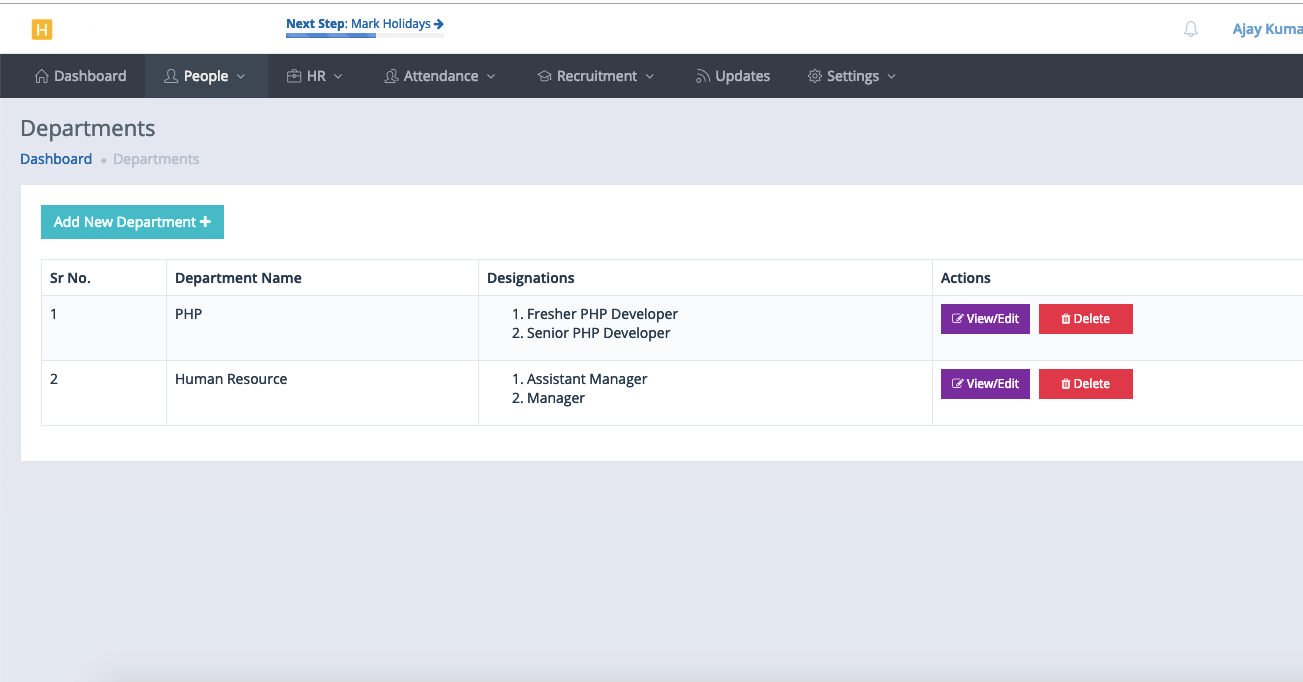Click the HR briefcase icon
The image size is (1303, 682).
pyautogui.click(x=294, y=76)
